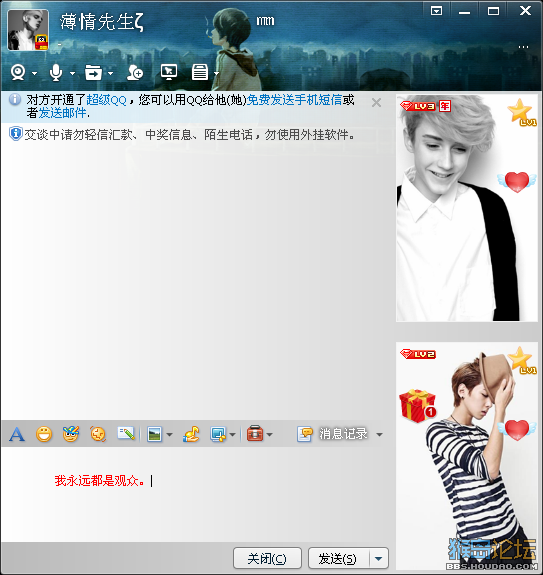Click the winged heart on the contact's show
Viewport: 543px width, 575px height.
point(517,182)
